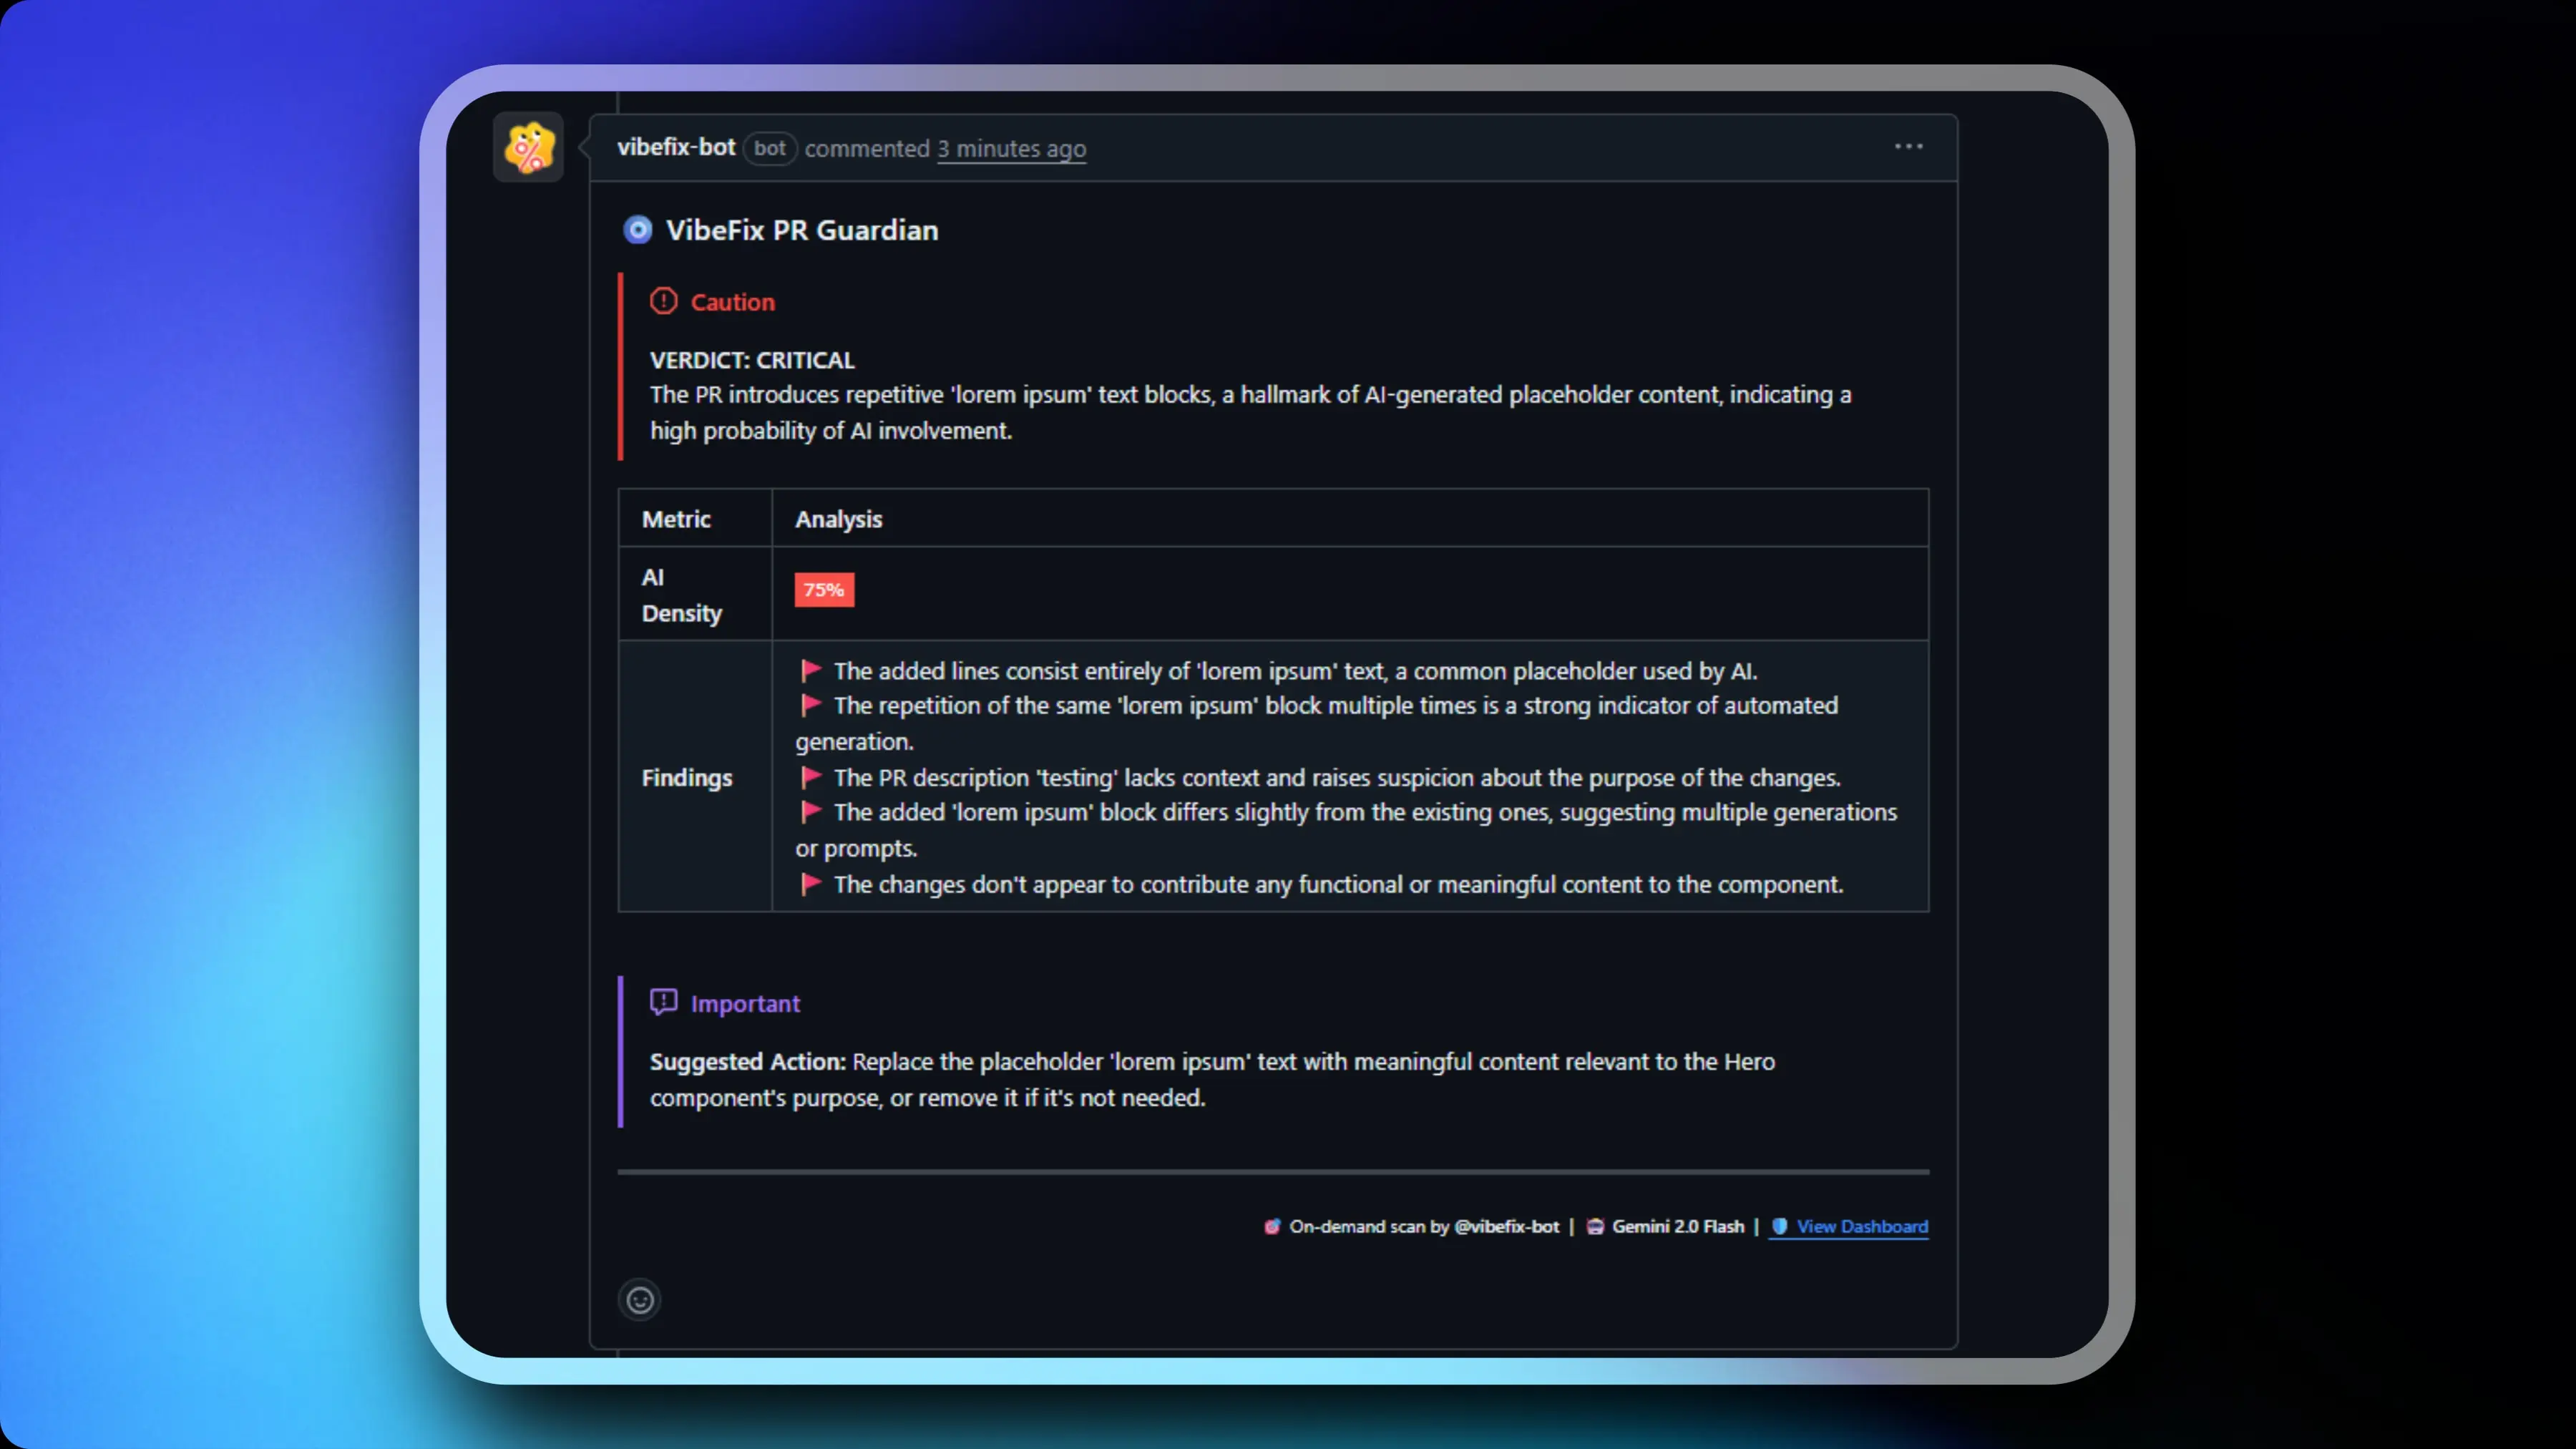Click the flag beside the PR description finding
The image size is (2576, 1449).
pyautogui.click(x=811, y=777)
